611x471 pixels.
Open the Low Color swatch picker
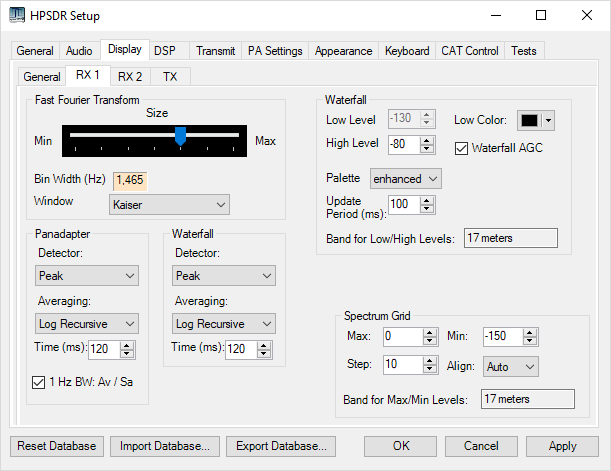(530, 120)
